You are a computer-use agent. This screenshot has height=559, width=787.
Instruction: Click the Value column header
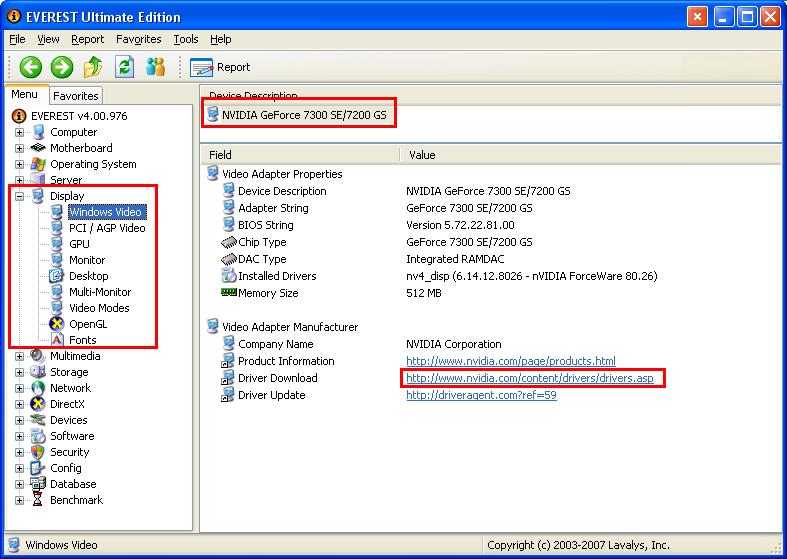coord(591,155)
